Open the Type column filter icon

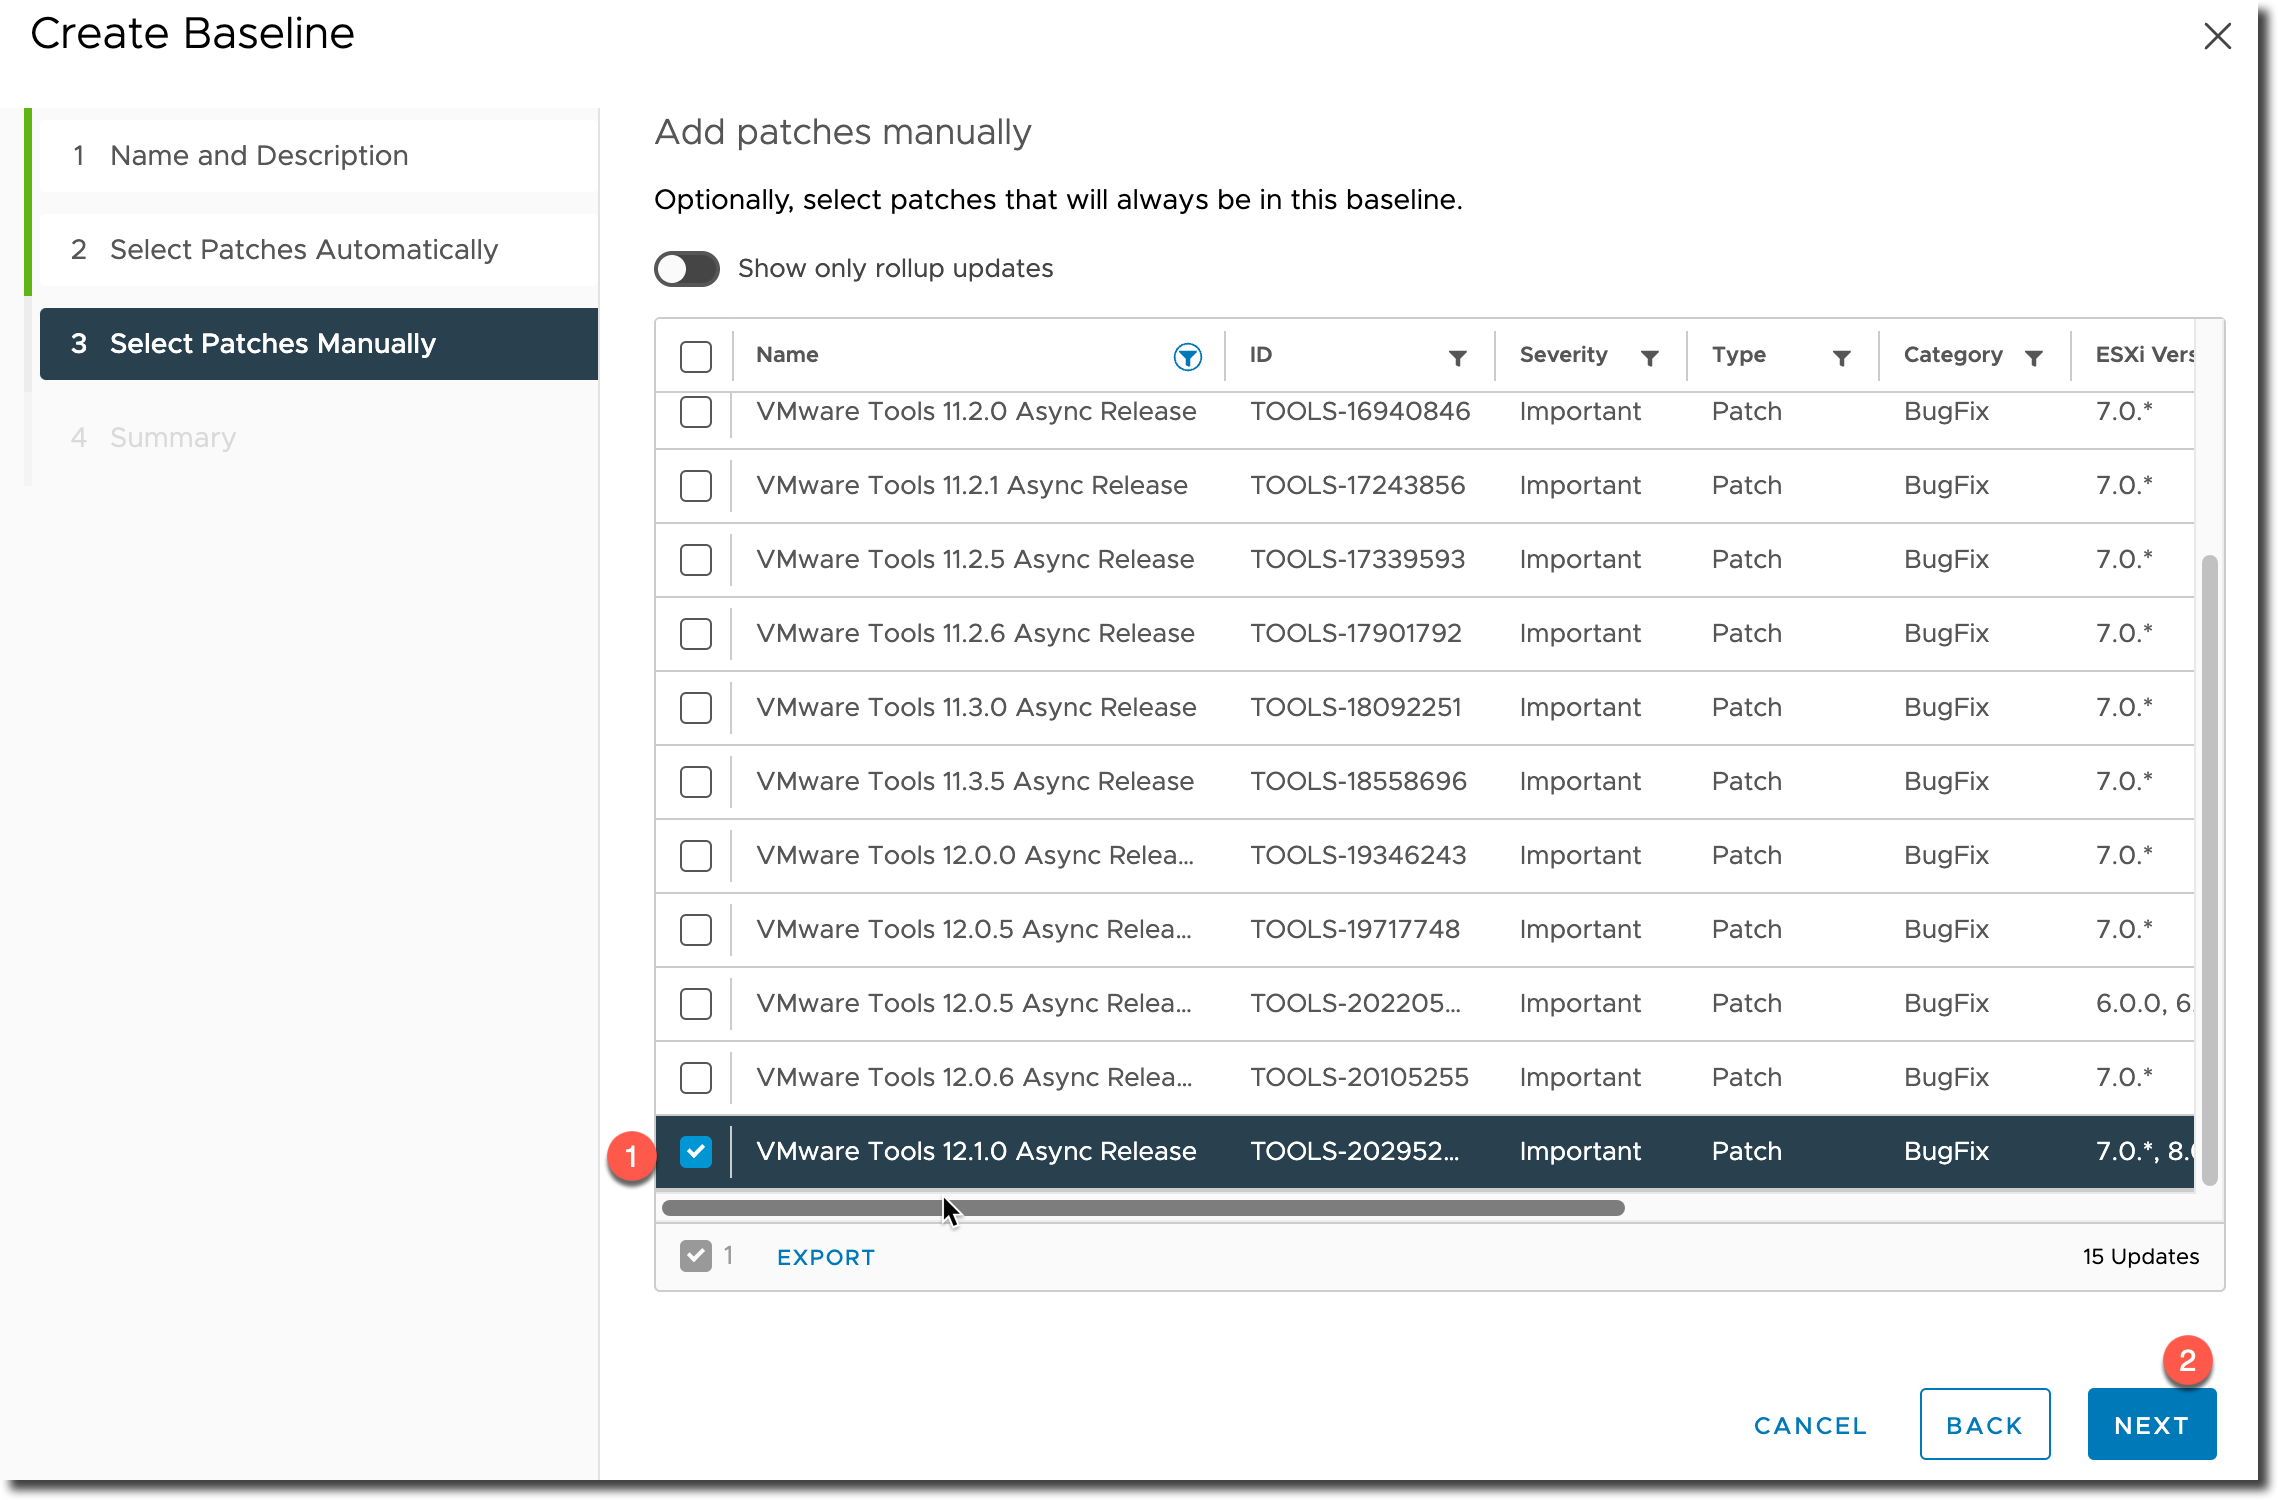(x=1842, y=358)
